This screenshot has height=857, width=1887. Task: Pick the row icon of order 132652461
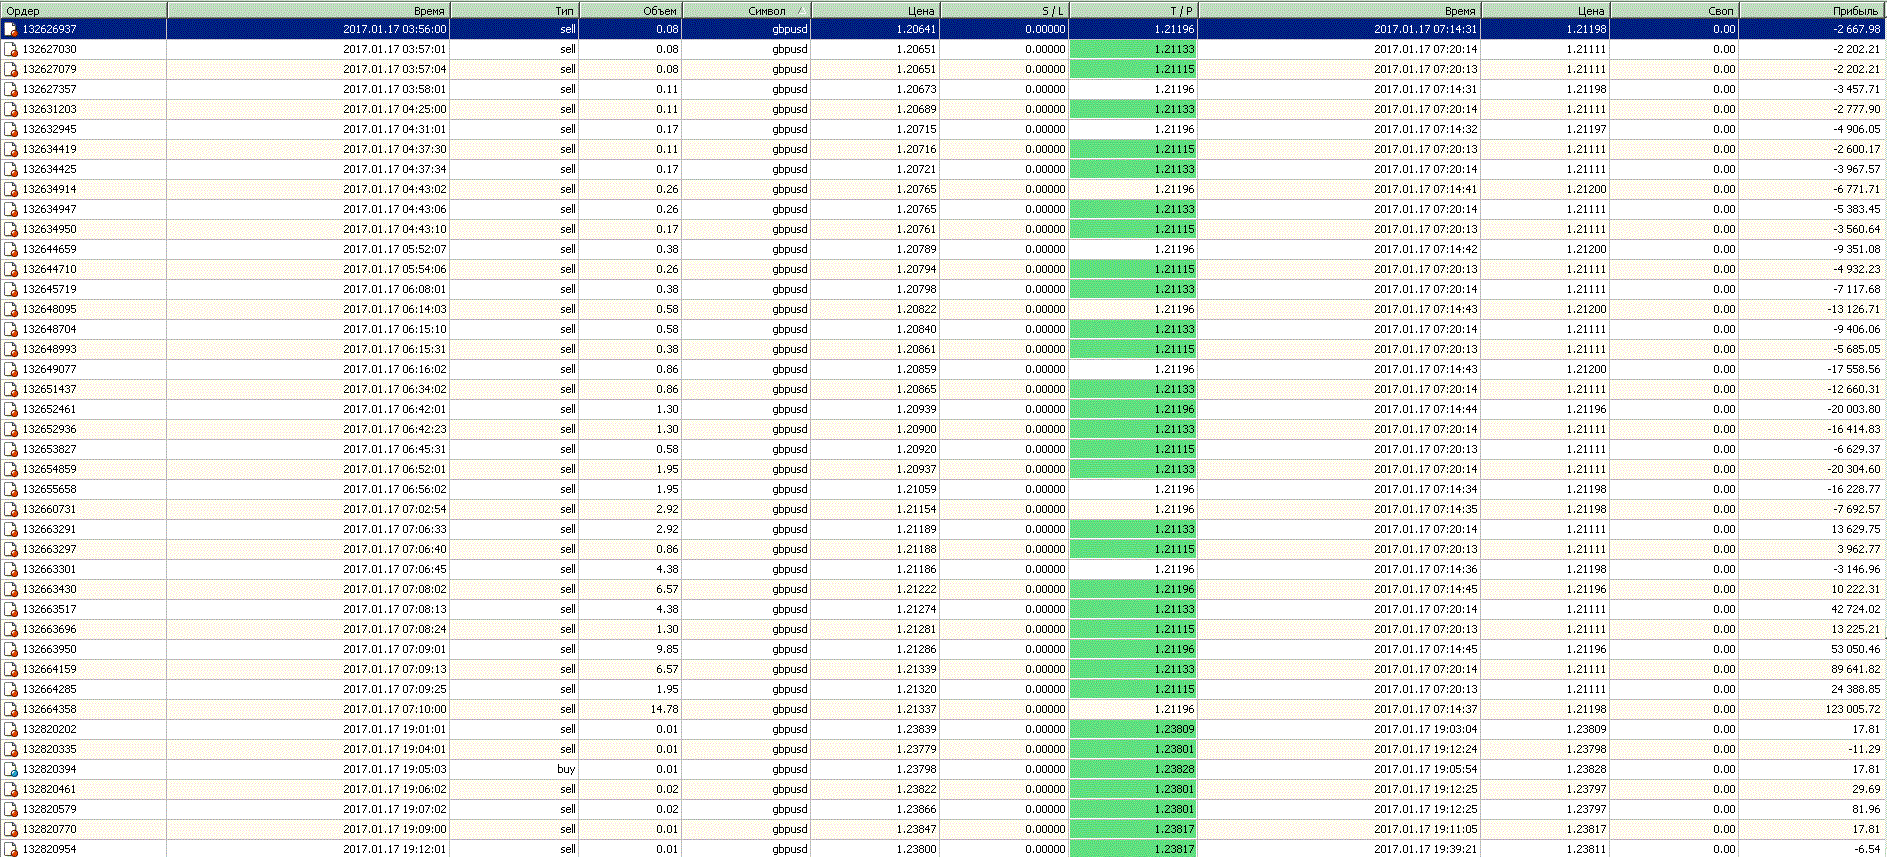click(x=11, y=409)
